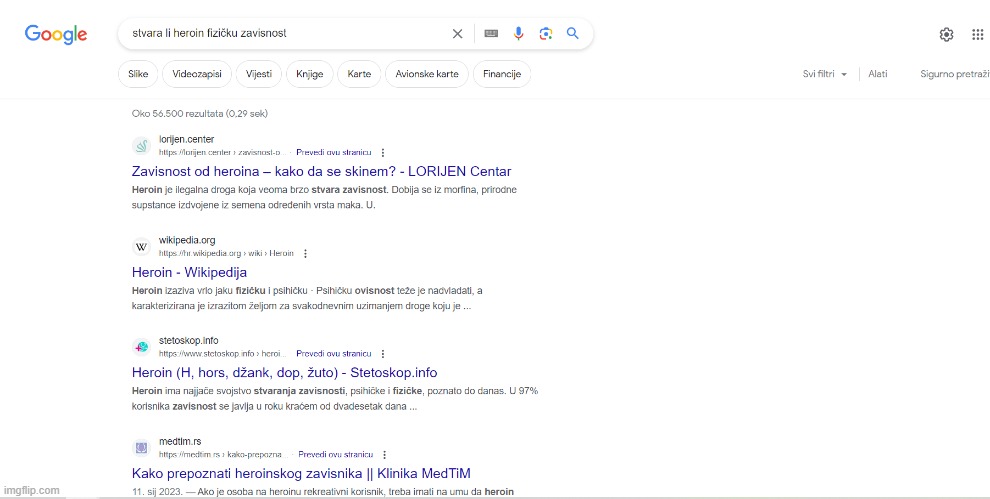990x499 pixels.
Task: Select the Karte filter chip
Action: tap(359, 74)
